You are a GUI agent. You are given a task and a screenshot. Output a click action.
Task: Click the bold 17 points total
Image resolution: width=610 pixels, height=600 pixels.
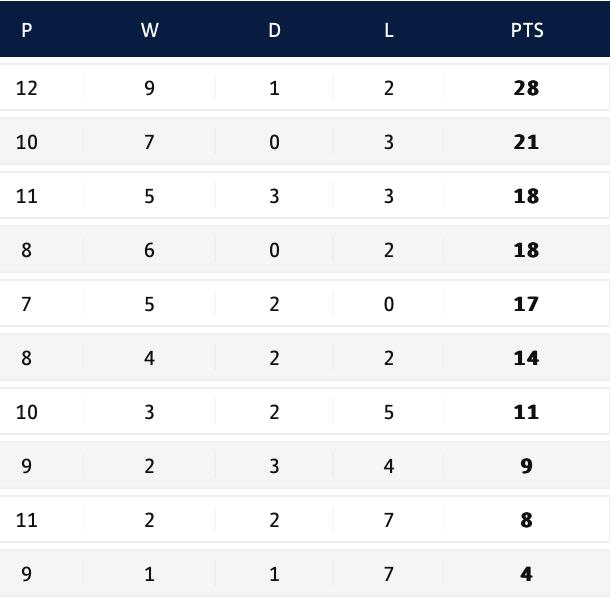(x=526, y=304)
